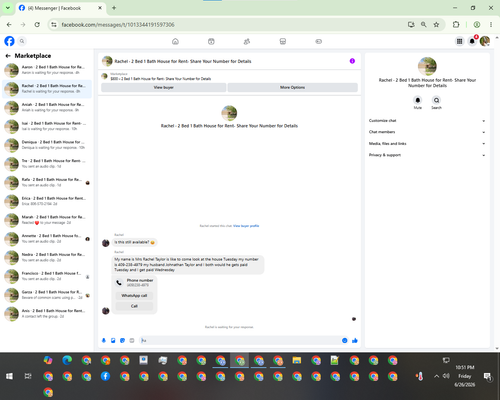Open the Facebook menu grid icon
The image size is (500, 400).
coord(459,41)
